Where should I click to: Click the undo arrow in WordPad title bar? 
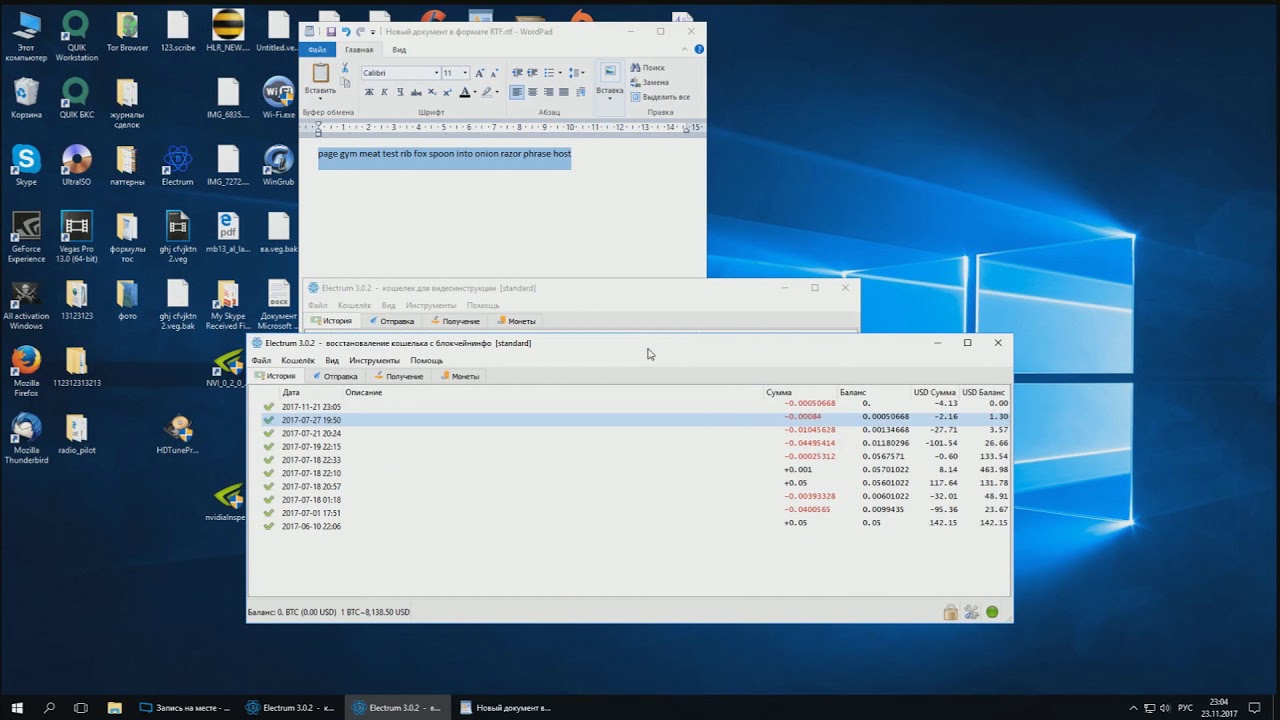[x=346, y=32]
